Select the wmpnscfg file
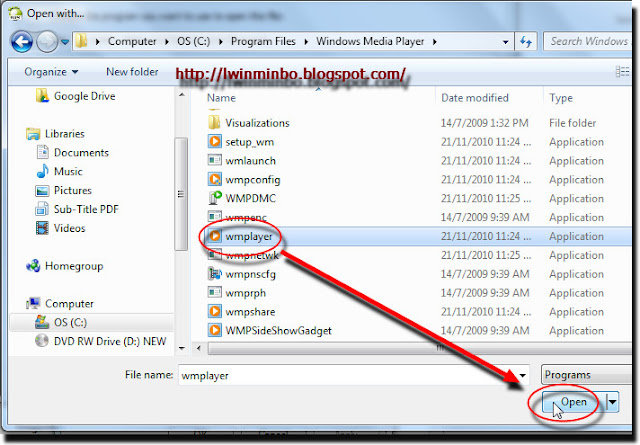The height and width of the screenshot is (445, 640). coord(250,274)
